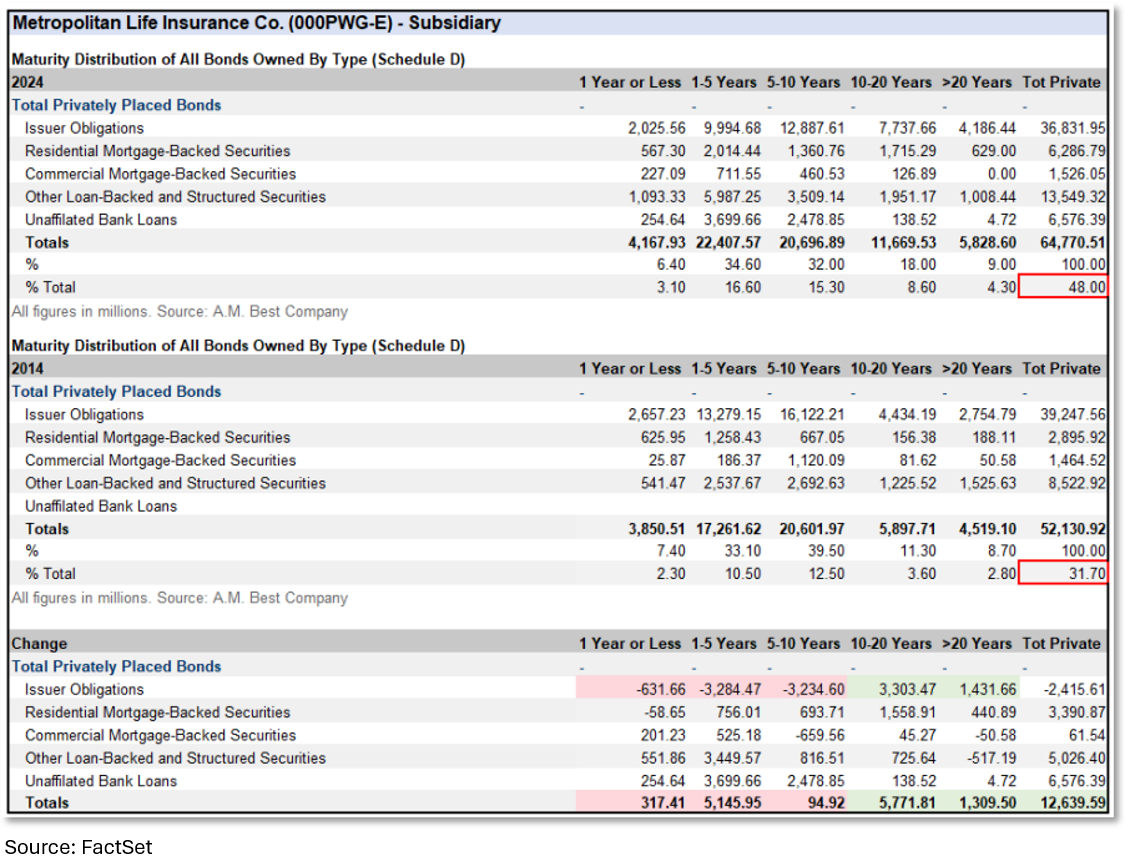
Task: Click the Metropolitan Life Insurance Co. title
Action: (256, 23)
